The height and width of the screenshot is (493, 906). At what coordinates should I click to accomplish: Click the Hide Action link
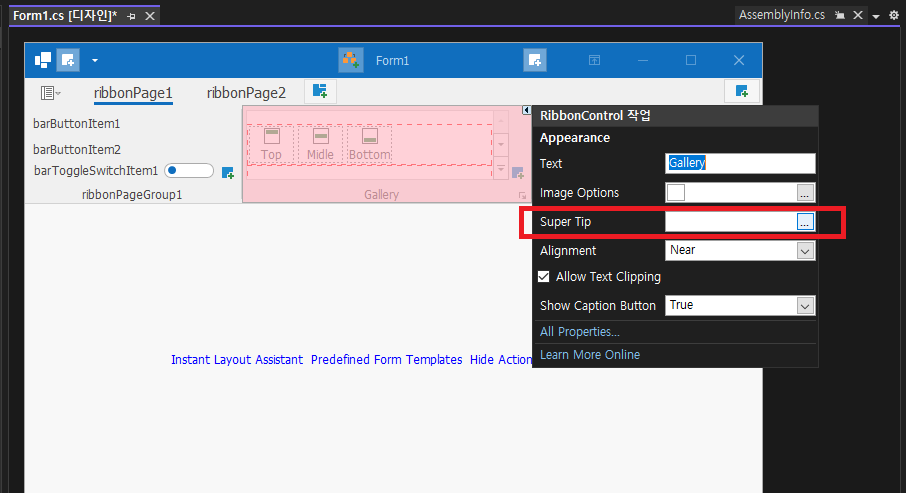[x=500, y=359]
